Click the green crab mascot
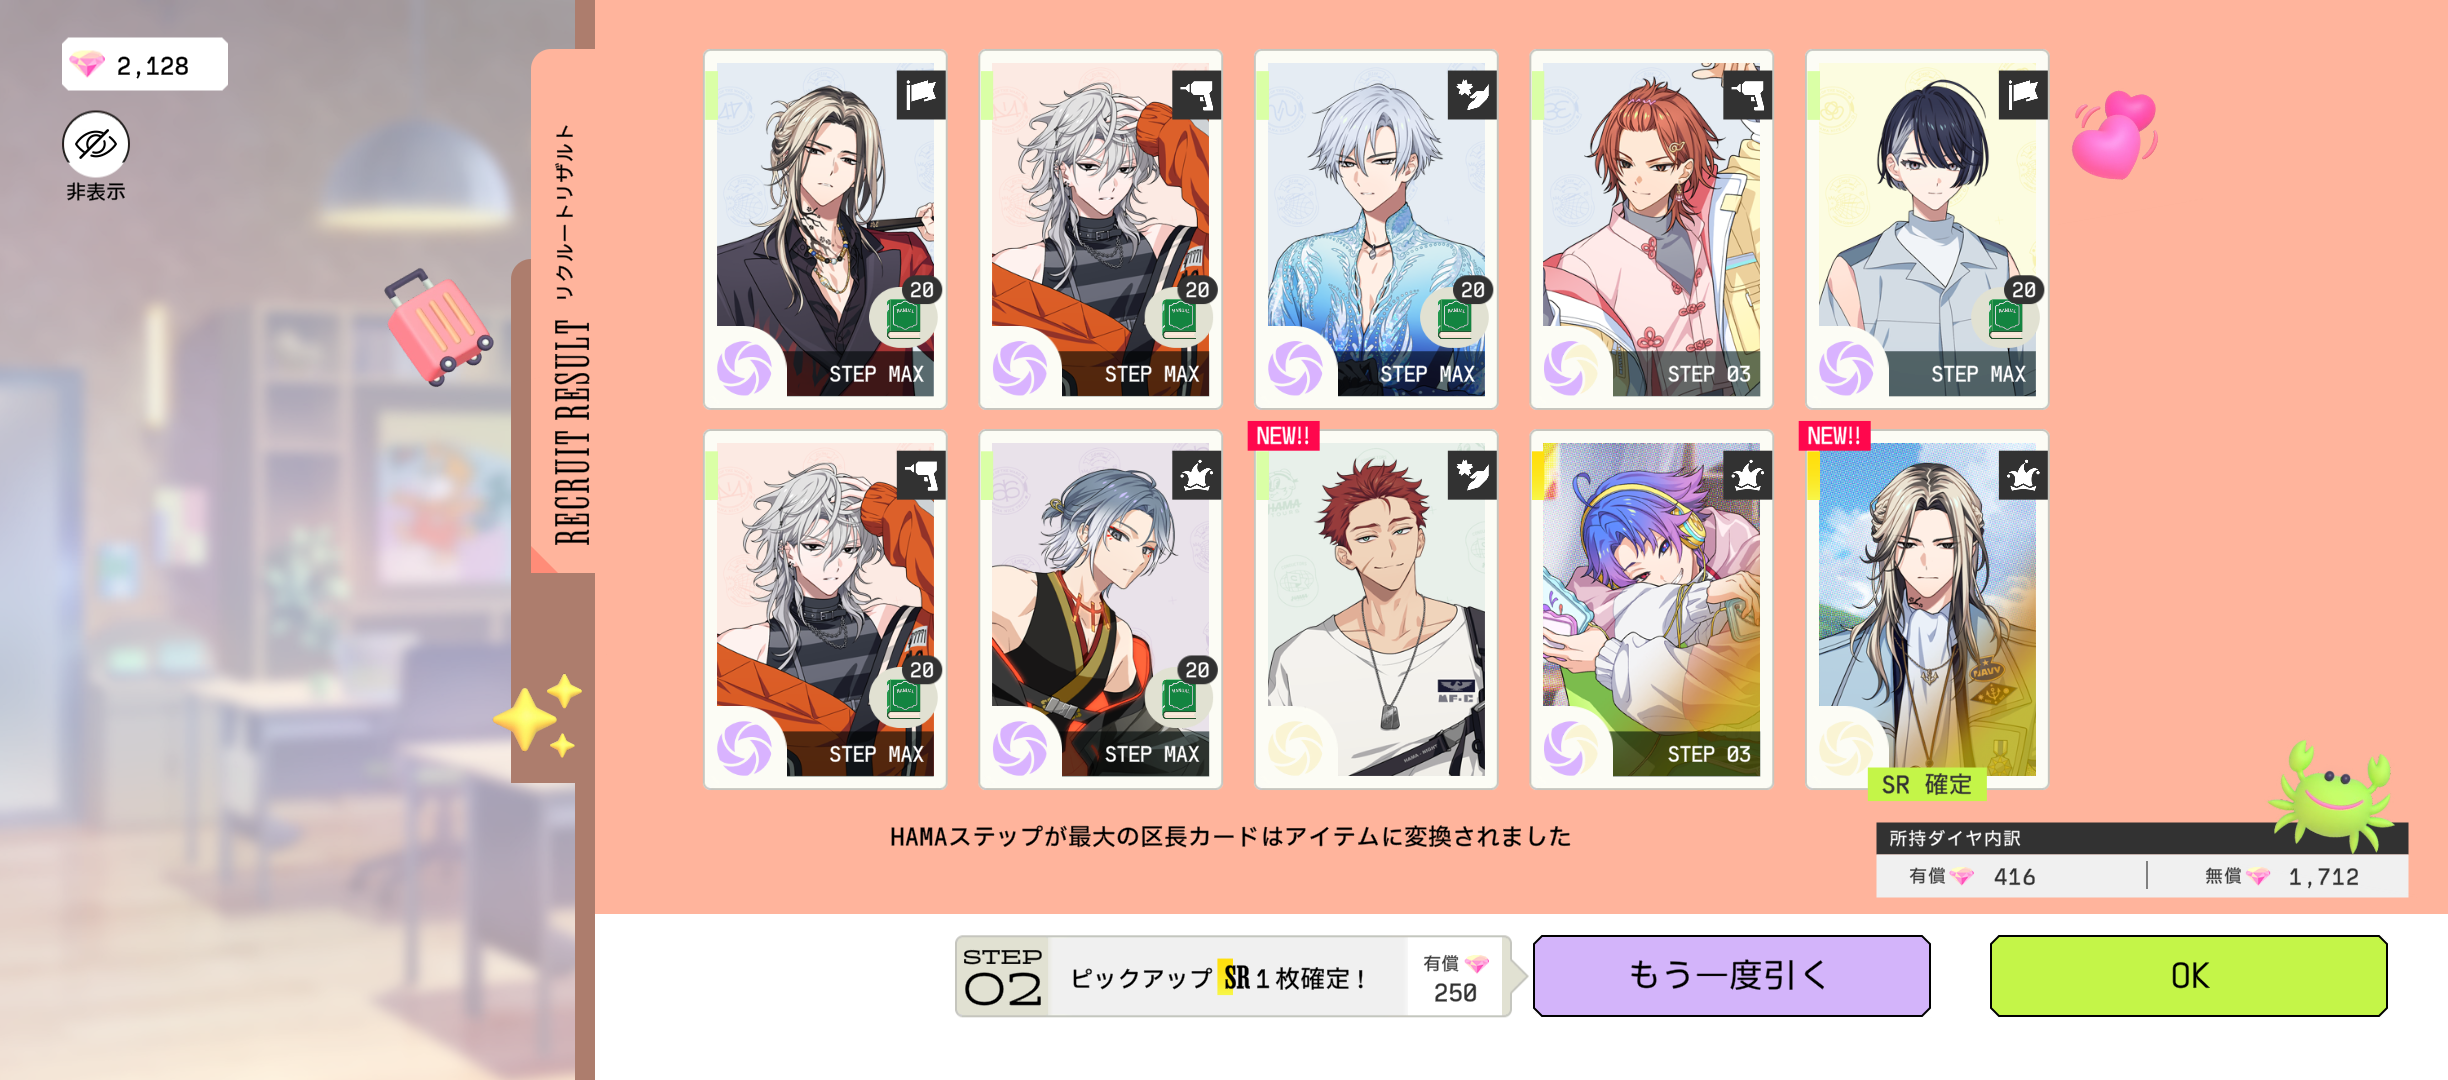Viewport: 2448px width, 1080px height. 2331,793
